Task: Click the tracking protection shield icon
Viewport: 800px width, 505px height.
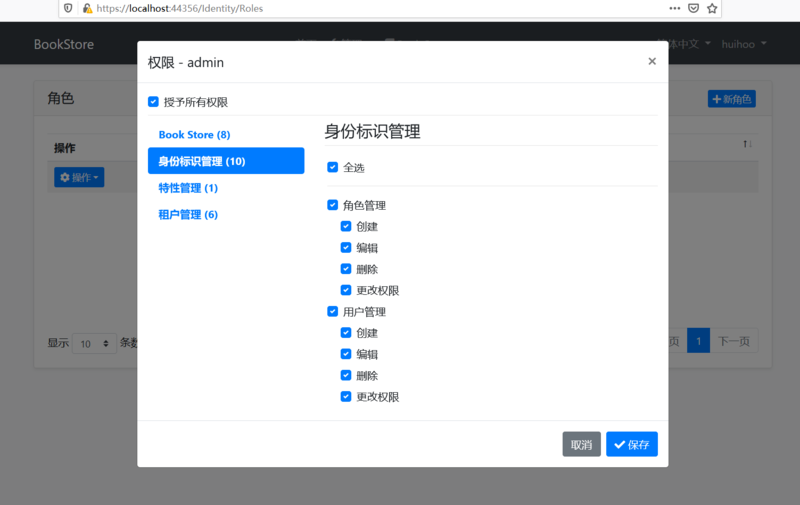Action: [67, 8]
